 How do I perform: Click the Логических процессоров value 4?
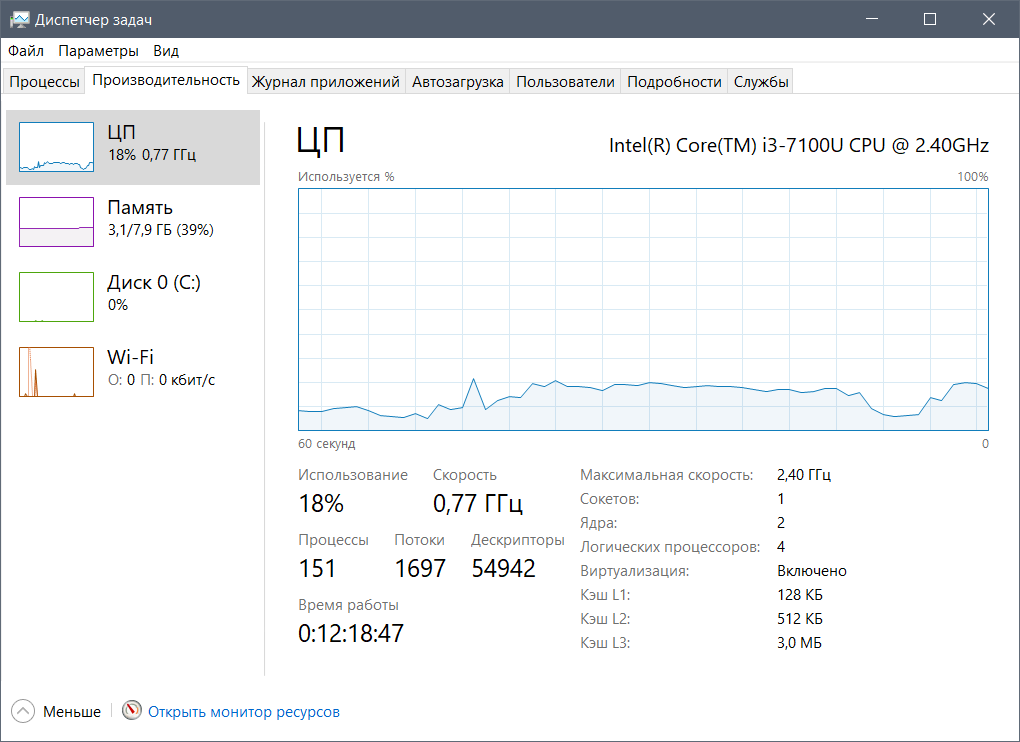click(x=781, y=547)
